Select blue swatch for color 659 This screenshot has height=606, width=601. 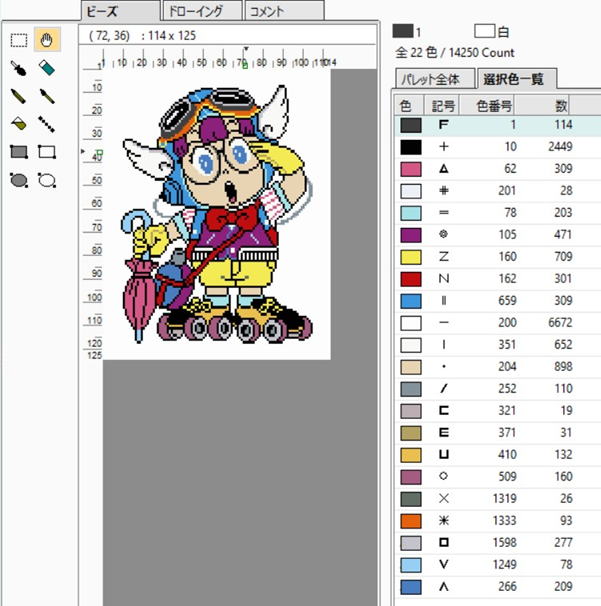click(411, 301)
